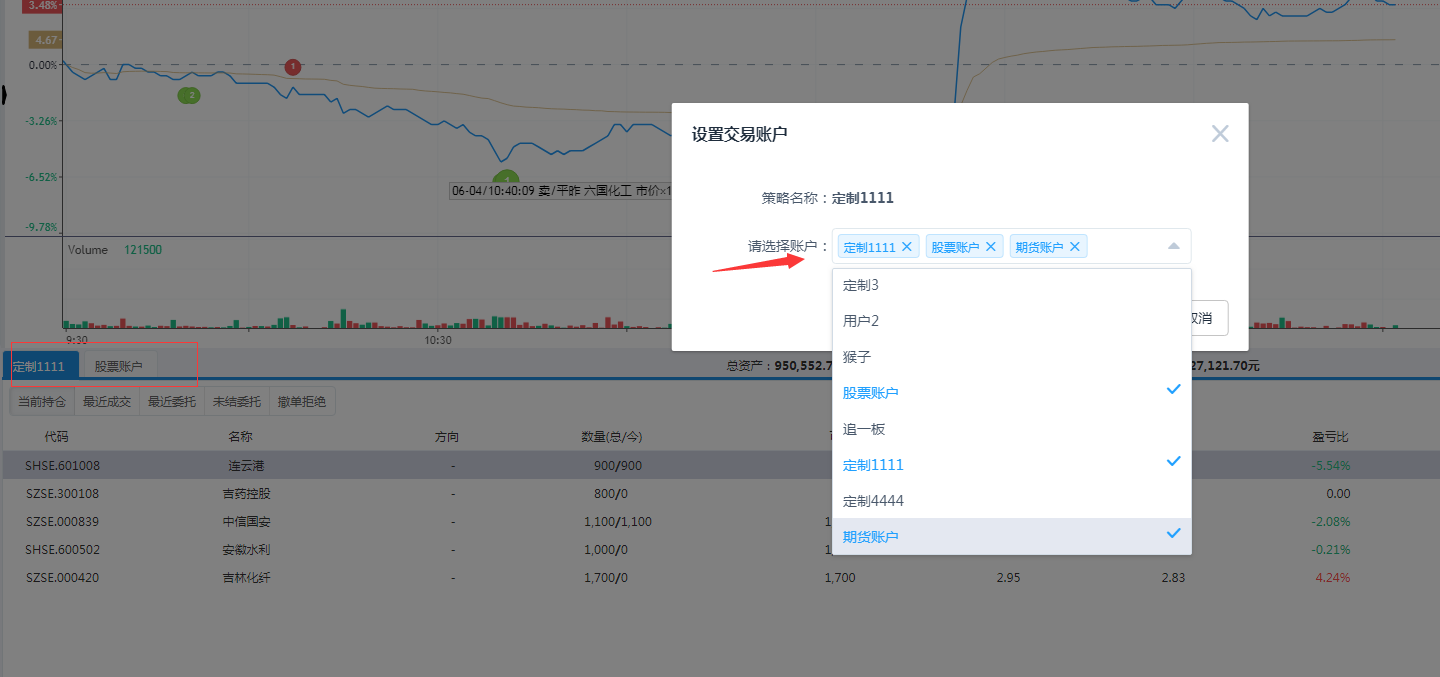Open the 当前持仓 tab
Screen dimensions: 1440x677
pyautogui.click(x=43, y=402)
